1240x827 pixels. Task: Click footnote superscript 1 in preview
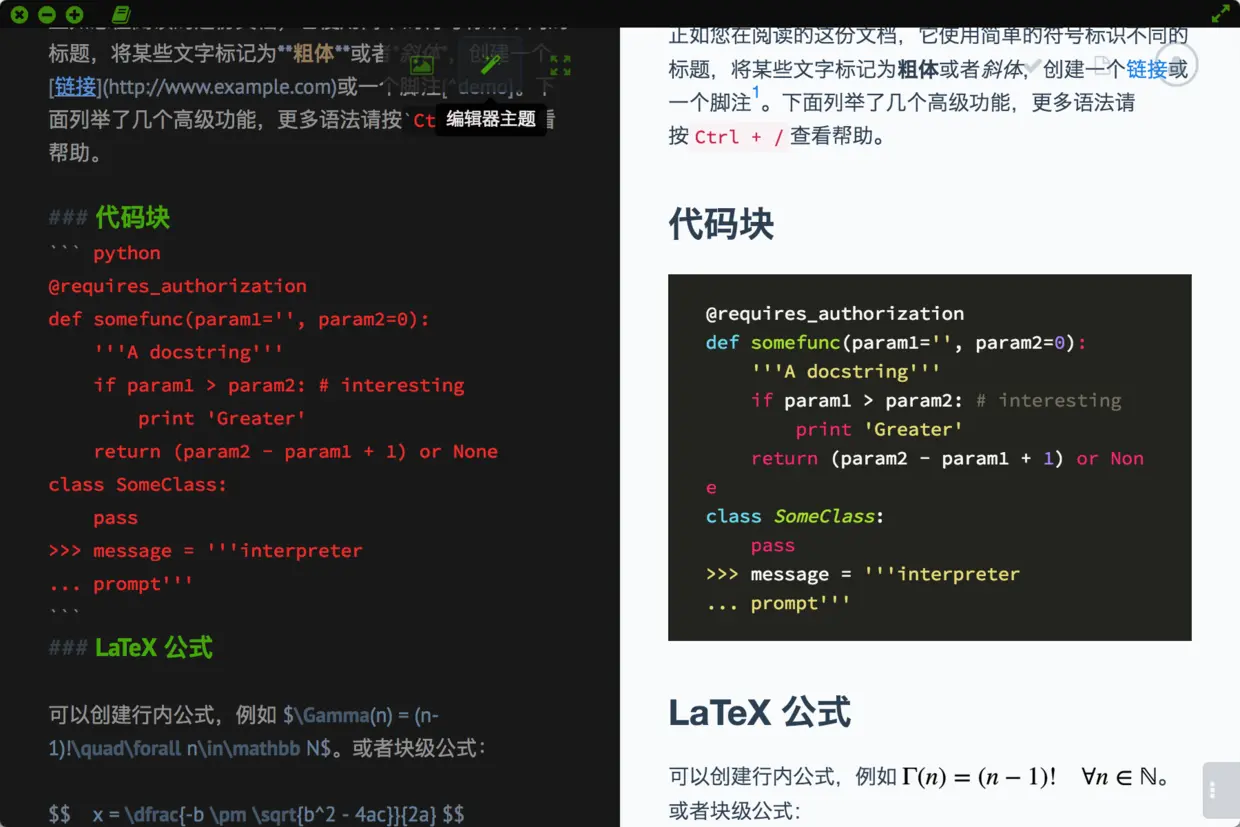click(x=757, y=92)
